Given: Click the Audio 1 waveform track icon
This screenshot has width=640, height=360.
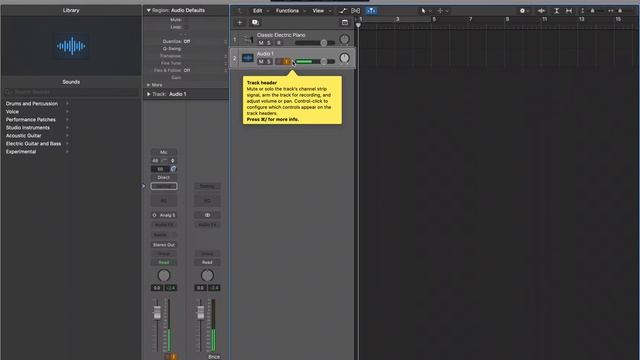Looking at the screenshot, I should 248,58.
